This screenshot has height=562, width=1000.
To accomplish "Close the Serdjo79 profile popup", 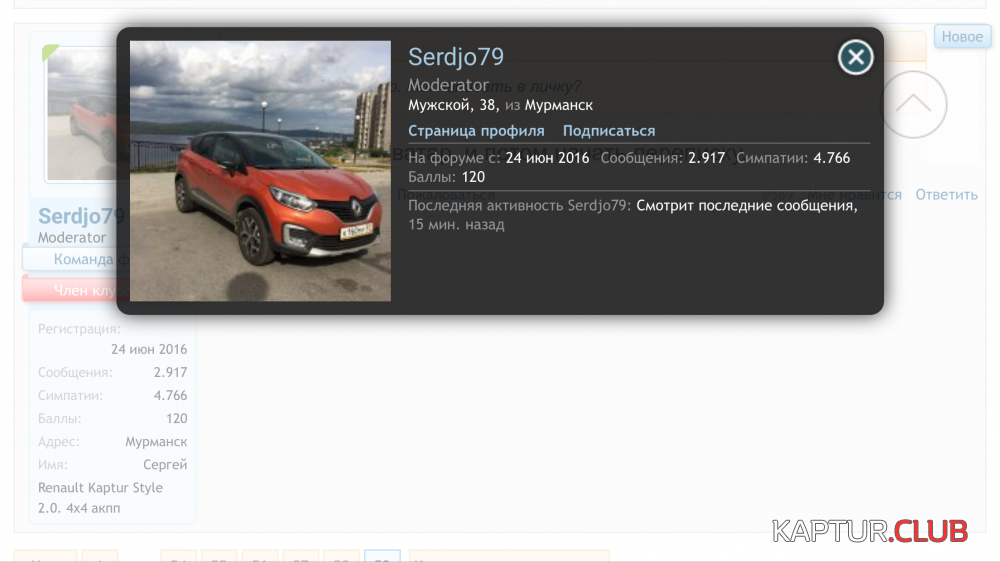I will (x=855, y=58).
